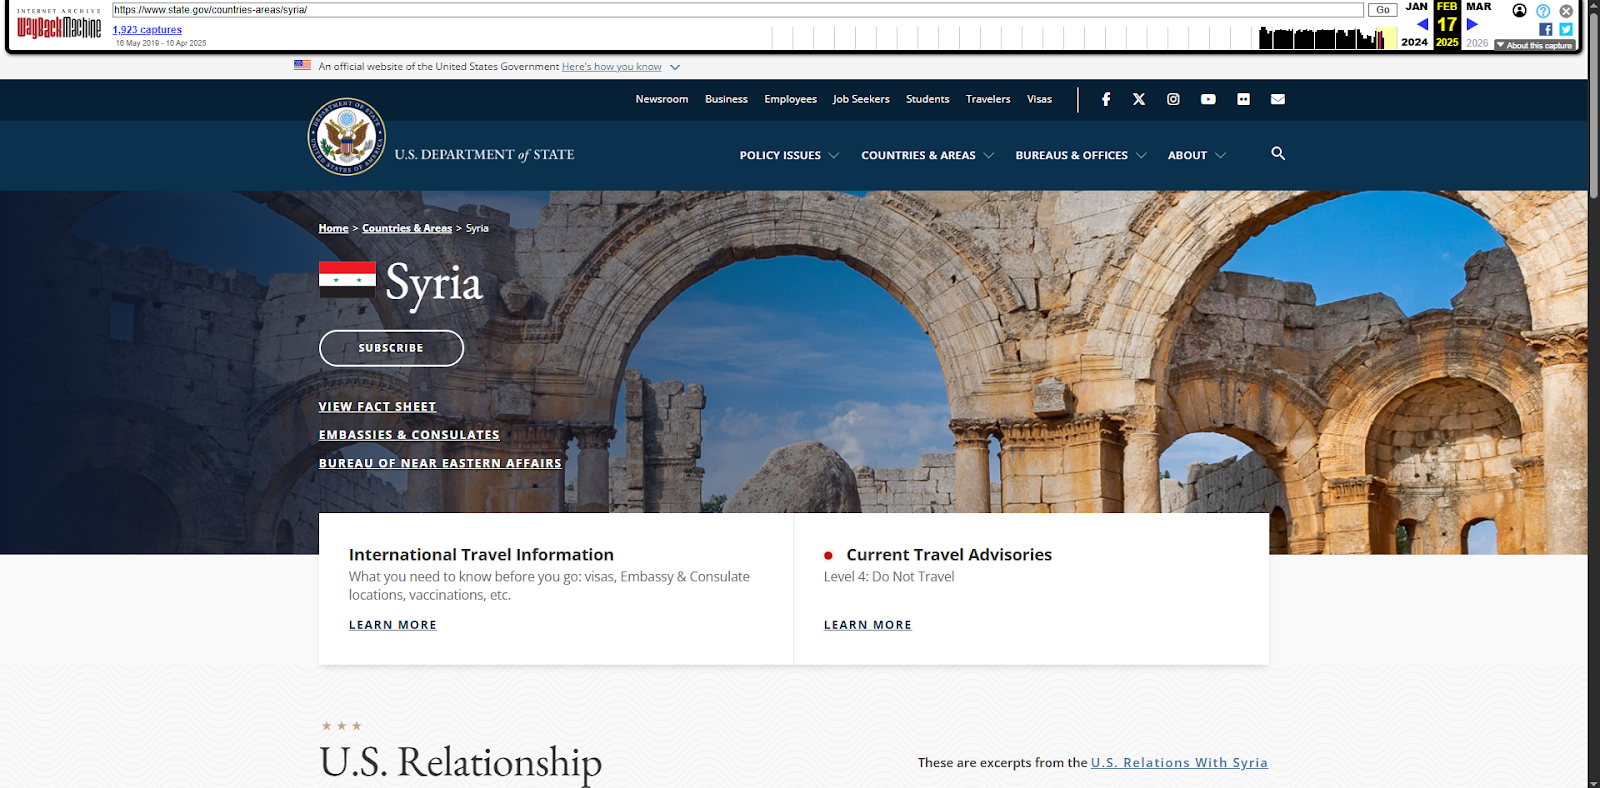The image size is (1600, 788).
Task: Click the YouTube icon in header
Action: point(1208,99)
